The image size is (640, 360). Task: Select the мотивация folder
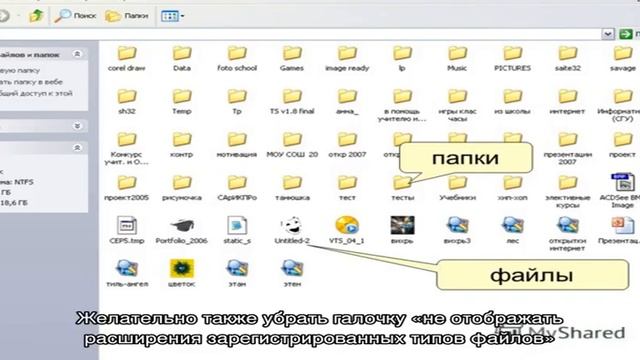[x=237, y=145]
